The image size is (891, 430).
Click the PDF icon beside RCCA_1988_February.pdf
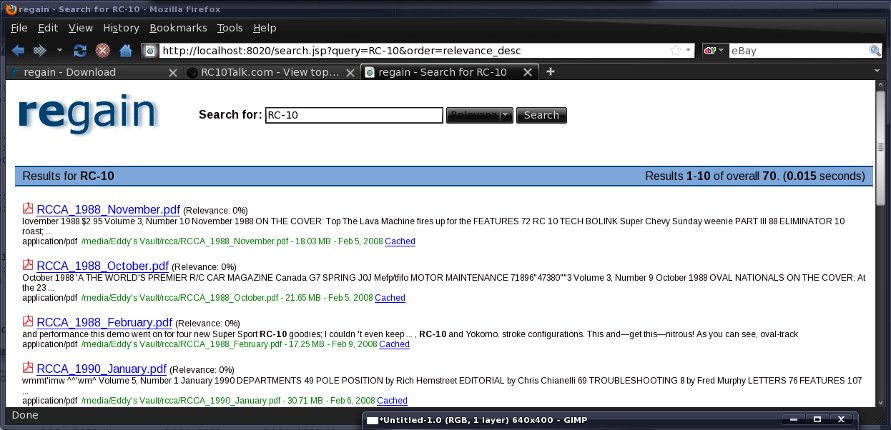click(28, 322)
